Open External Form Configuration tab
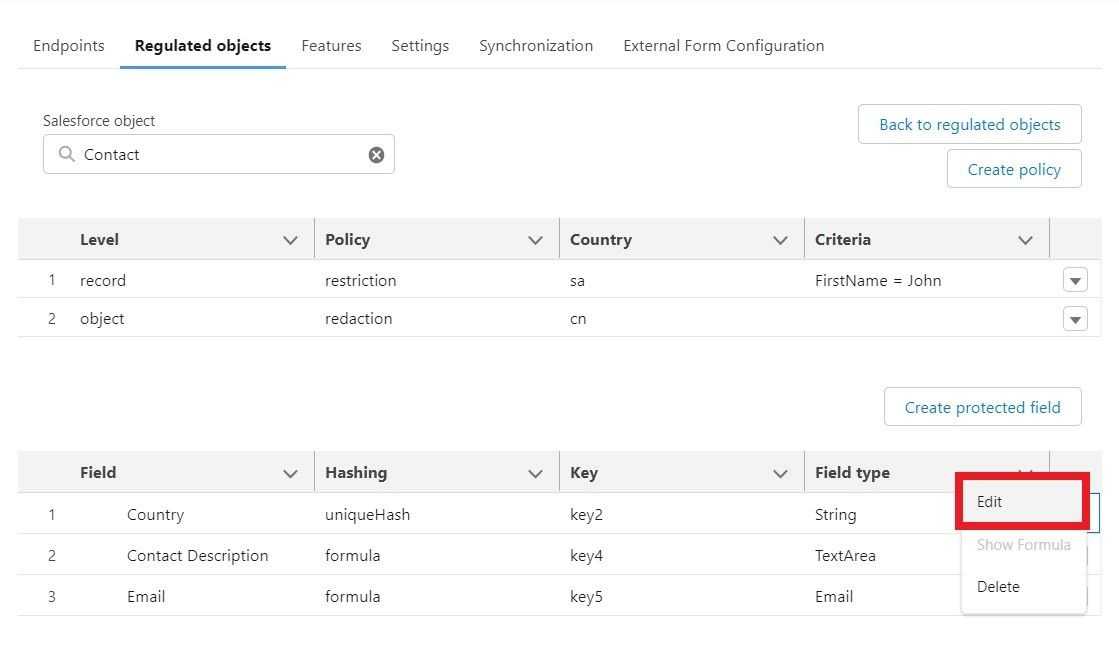 point(723,46)
